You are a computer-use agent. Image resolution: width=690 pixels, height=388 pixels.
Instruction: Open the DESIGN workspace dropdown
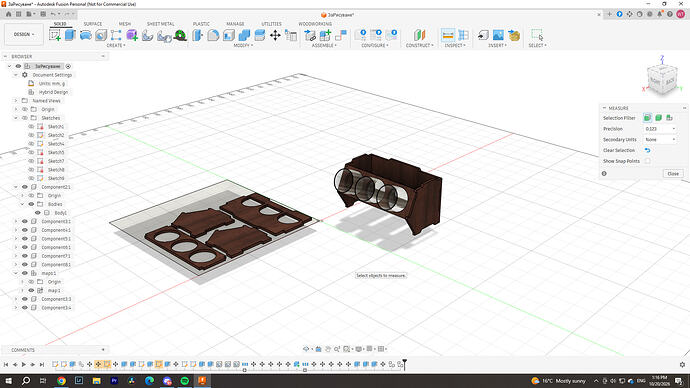24,34
